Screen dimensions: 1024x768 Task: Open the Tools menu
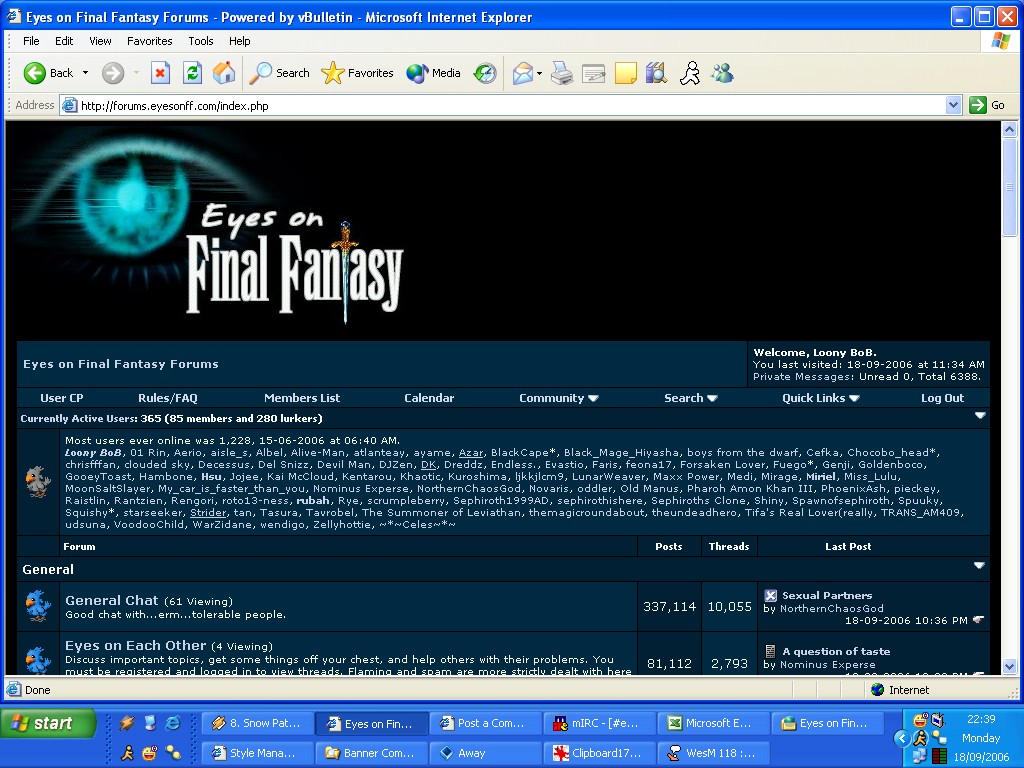(200, 41)
